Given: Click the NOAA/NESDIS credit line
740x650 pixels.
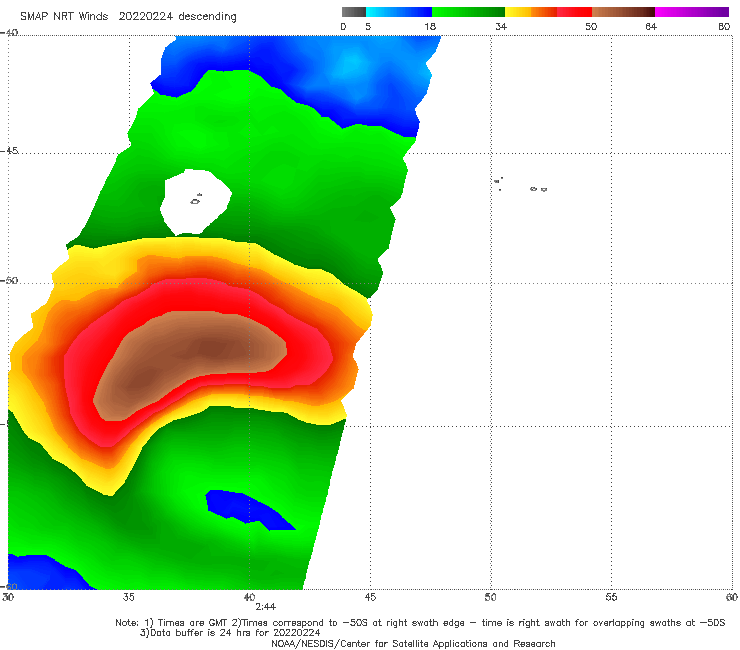Looking at the screenshot, I should click(x=413, y=643).
